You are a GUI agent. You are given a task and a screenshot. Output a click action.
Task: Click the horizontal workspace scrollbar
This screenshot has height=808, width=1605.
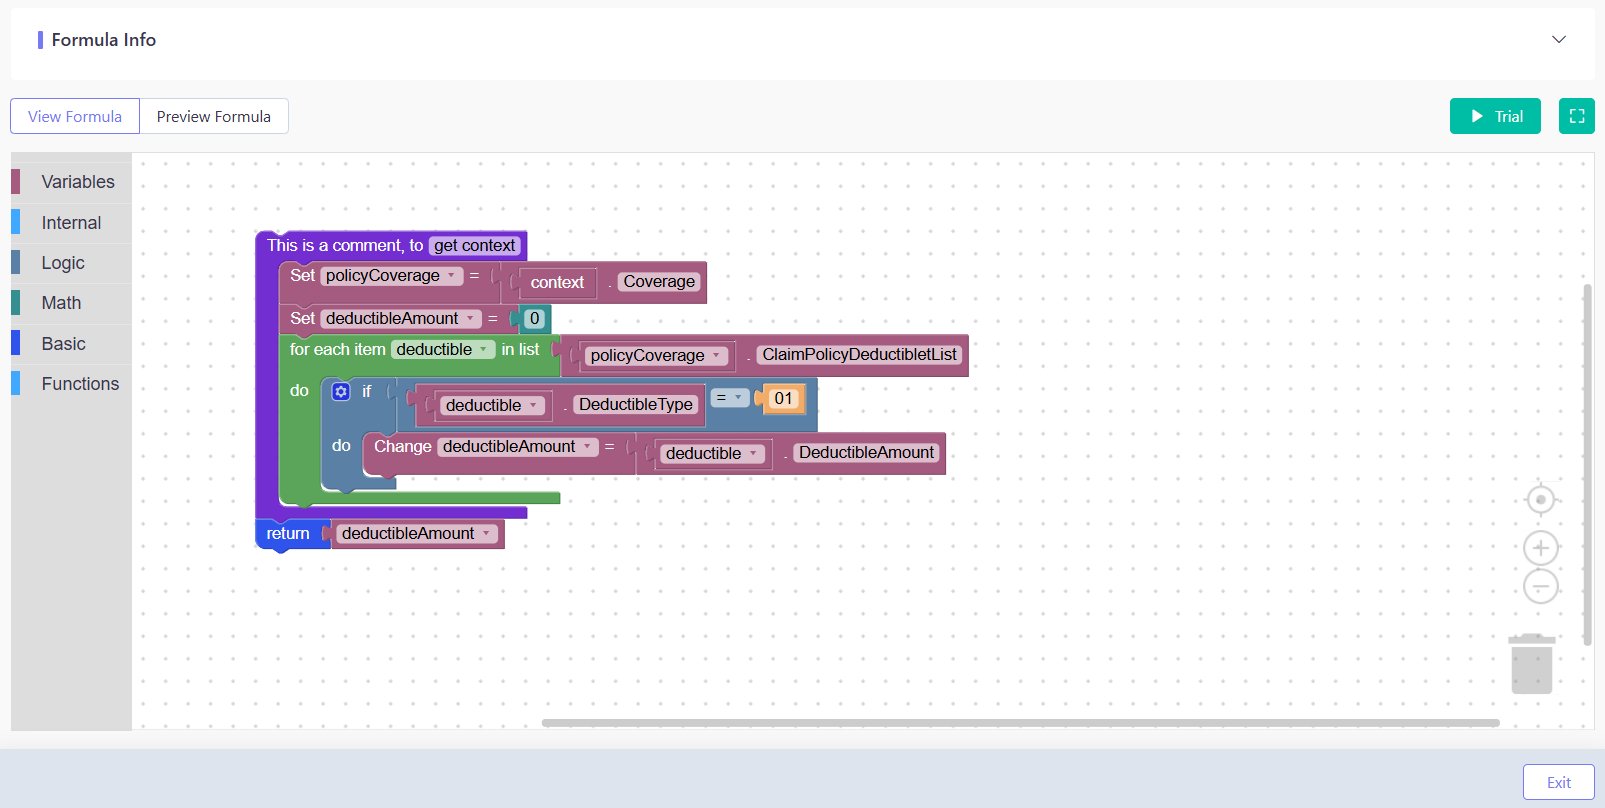(x=1020, y=722)
